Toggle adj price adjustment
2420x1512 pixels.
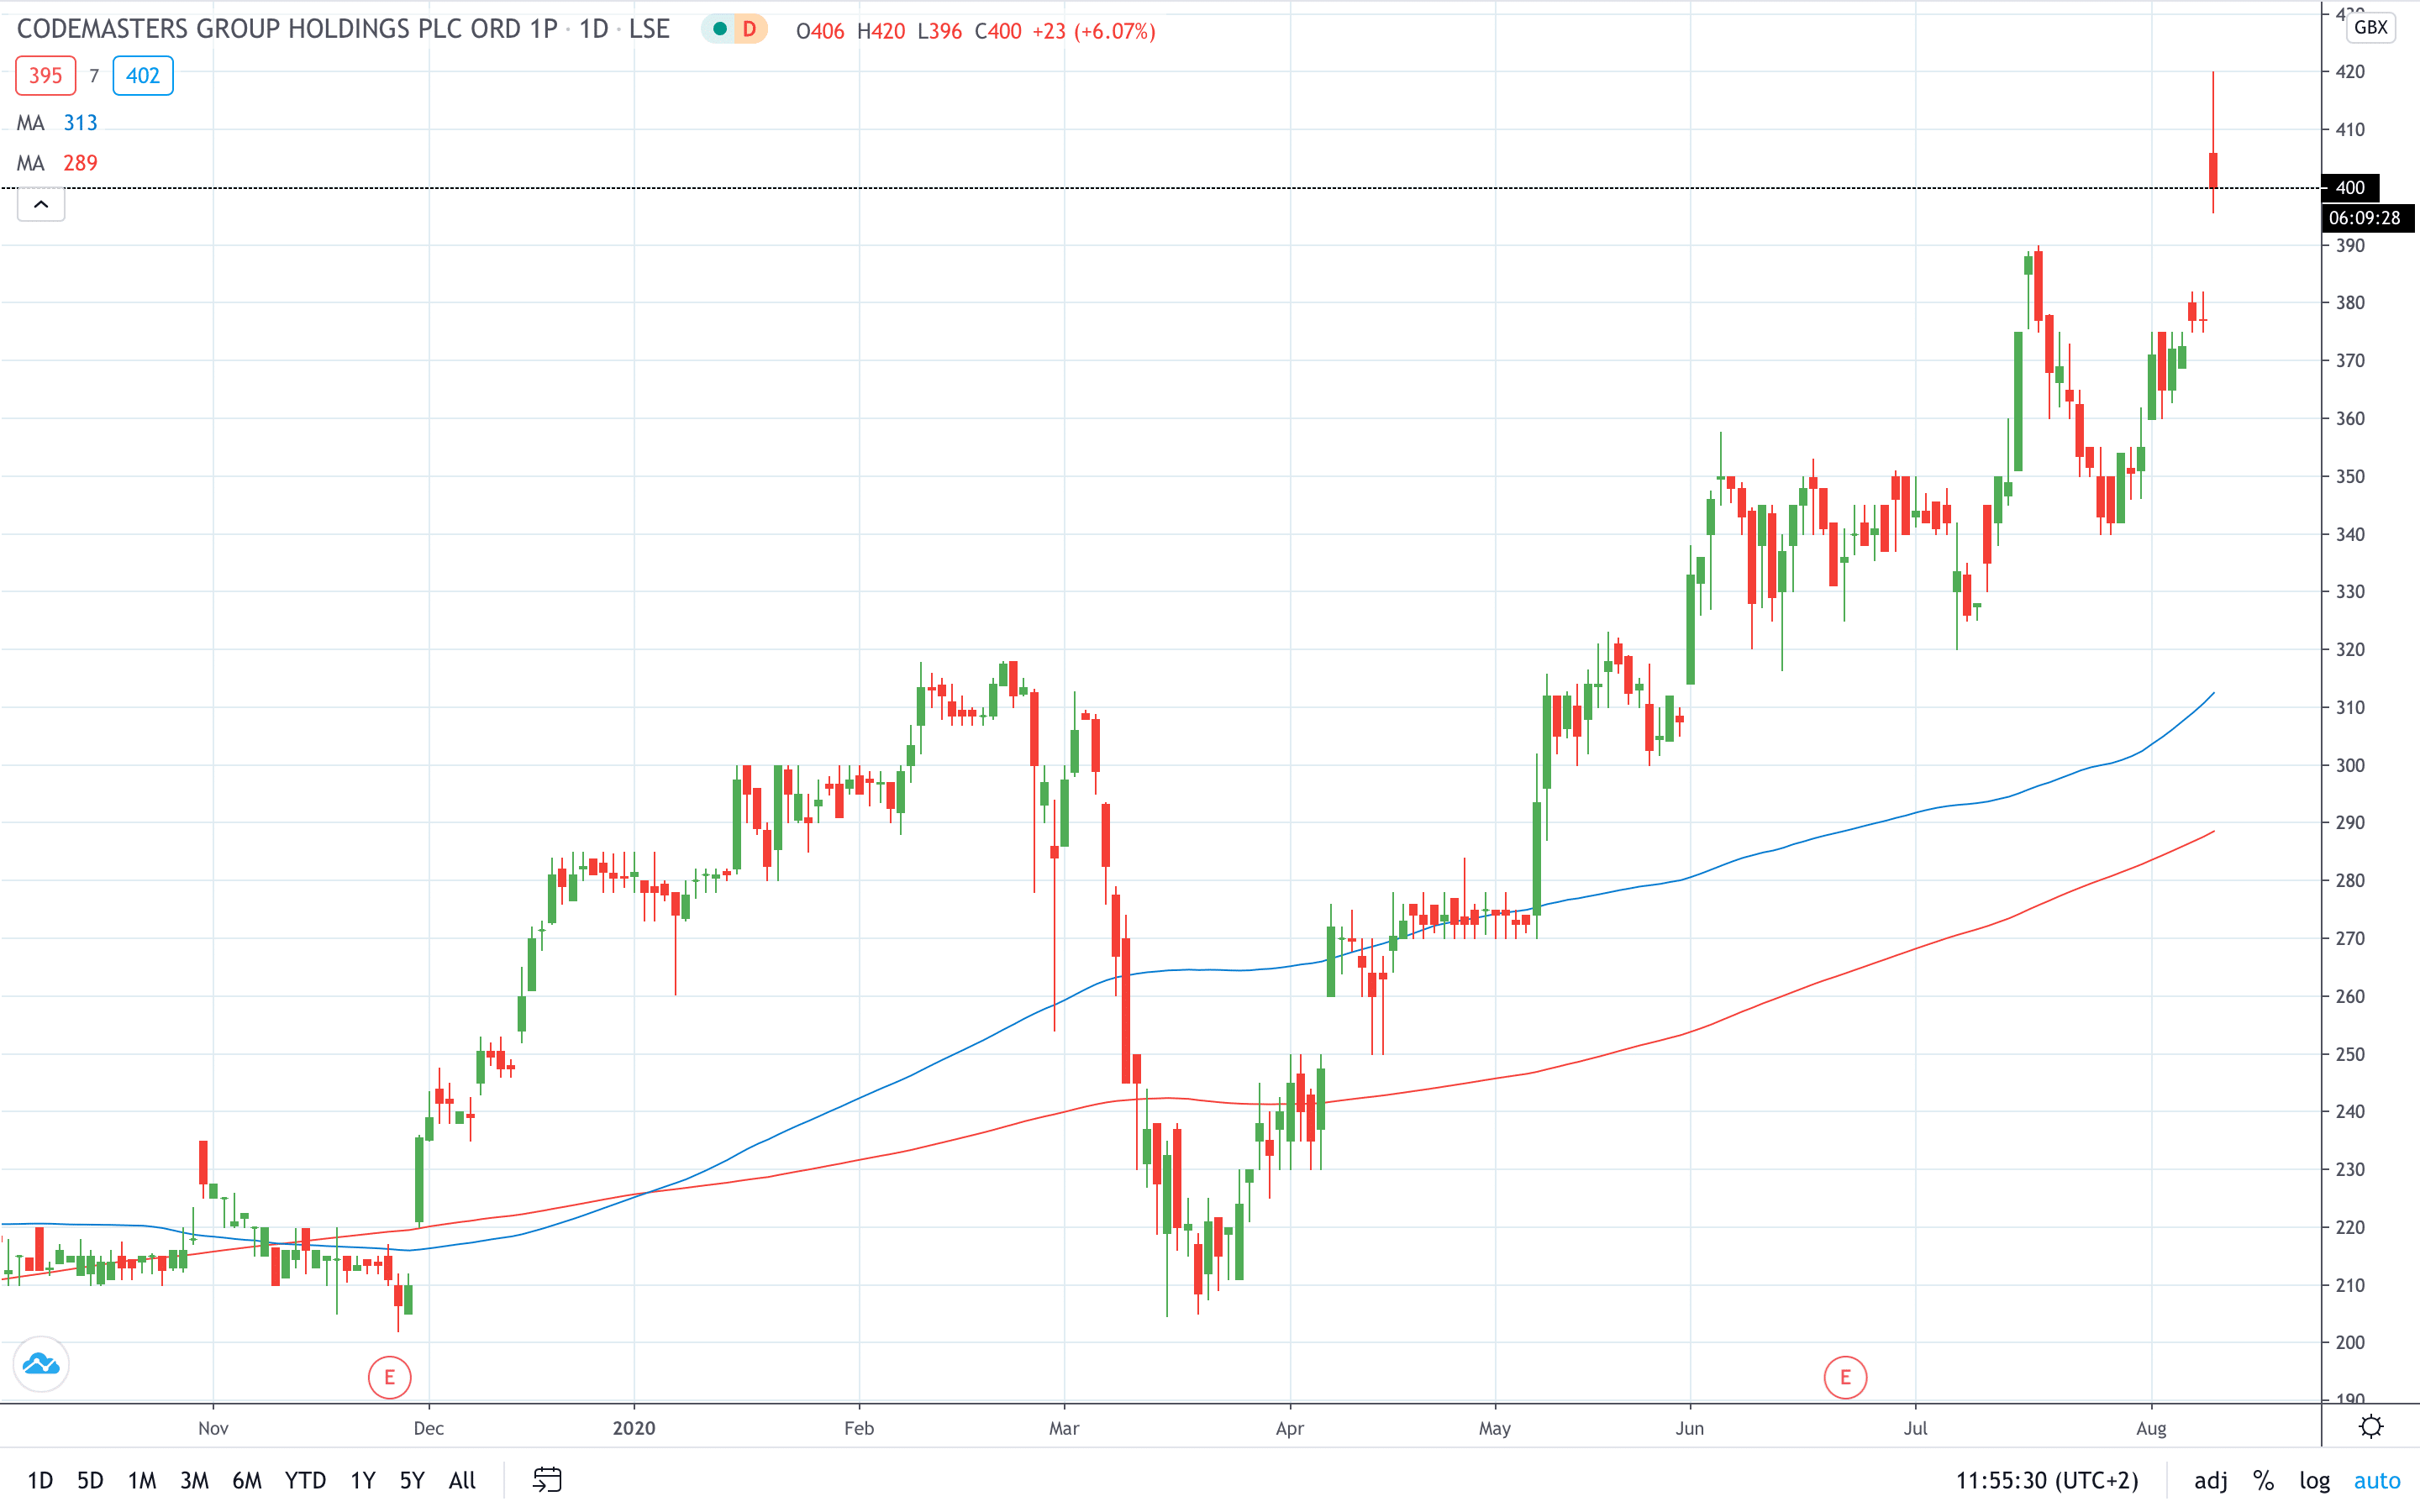(x=2210, y=1480)
